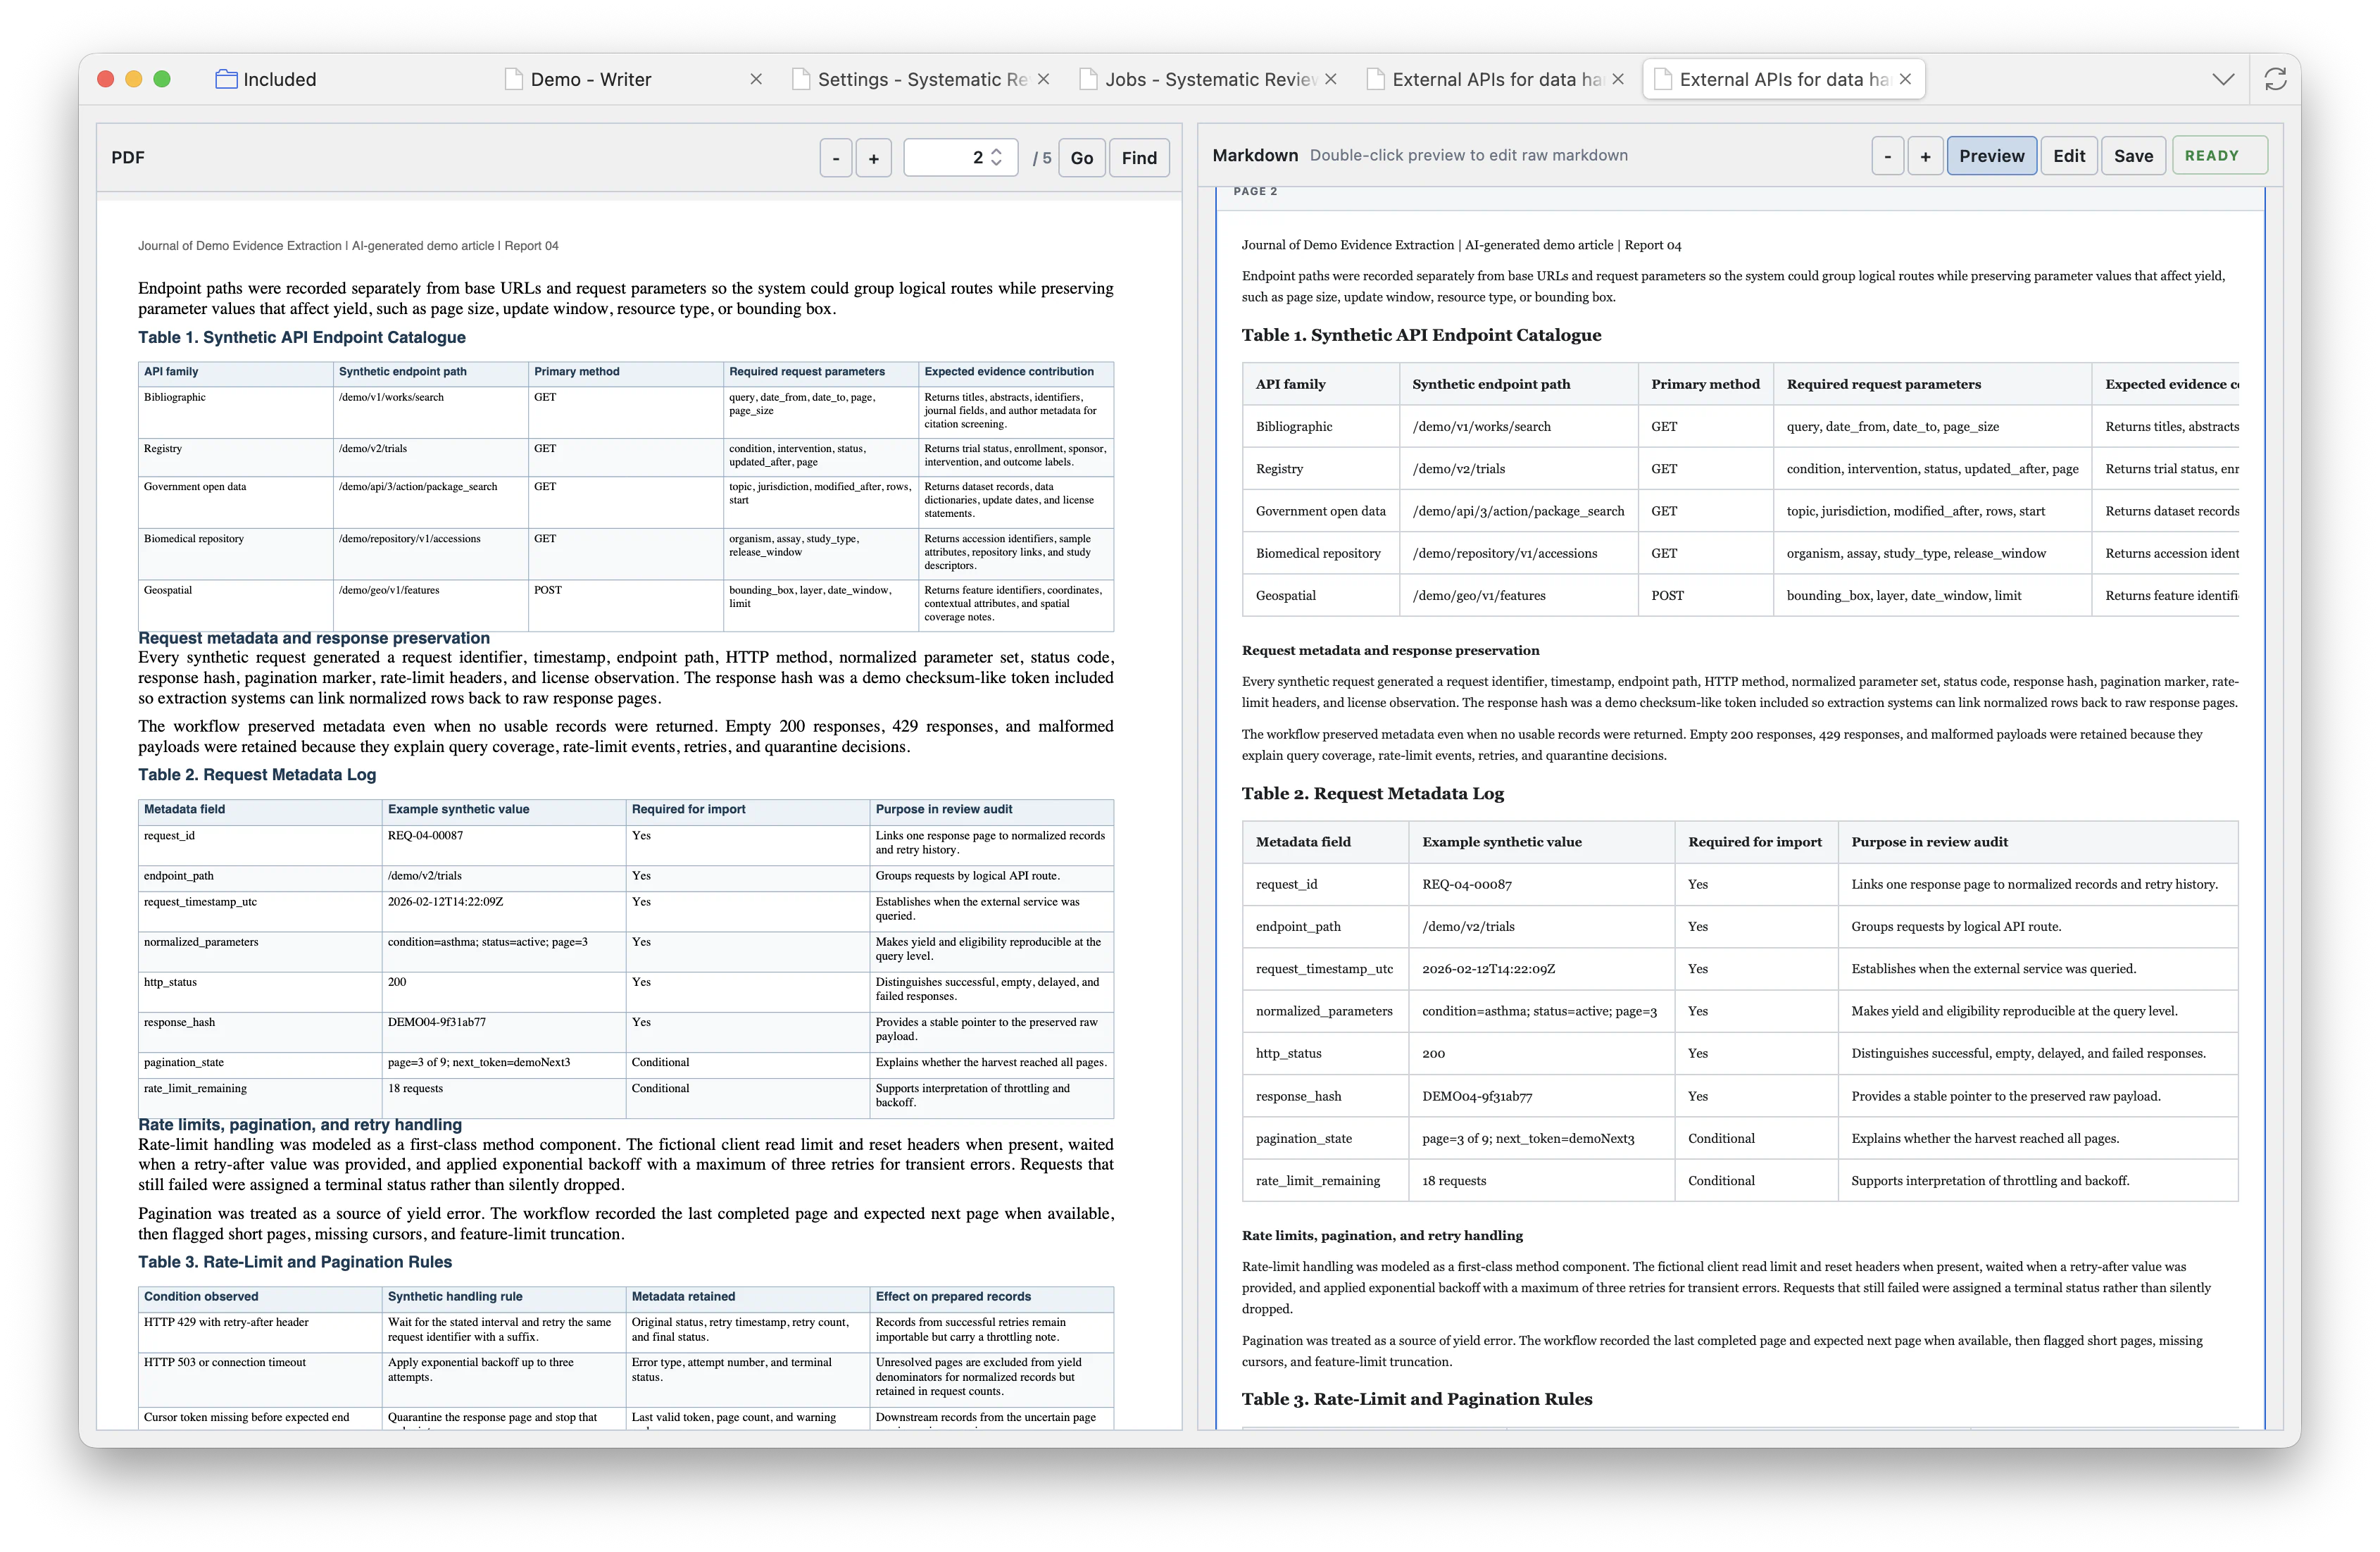Click the PAGE 2 marker in Markdown preview
The image size is (2380, 1552).
(x=1255, y=191)
